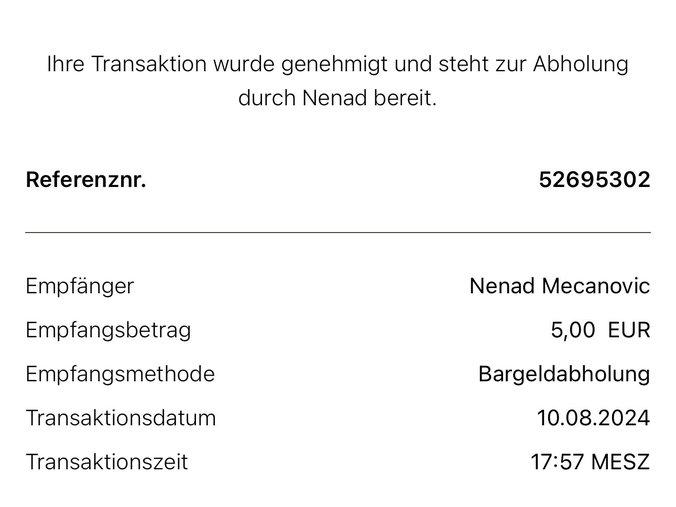Viewport: 676px width, 507px height.
Task: Click the Empfangsmethode label
Action: click(119, 374)
